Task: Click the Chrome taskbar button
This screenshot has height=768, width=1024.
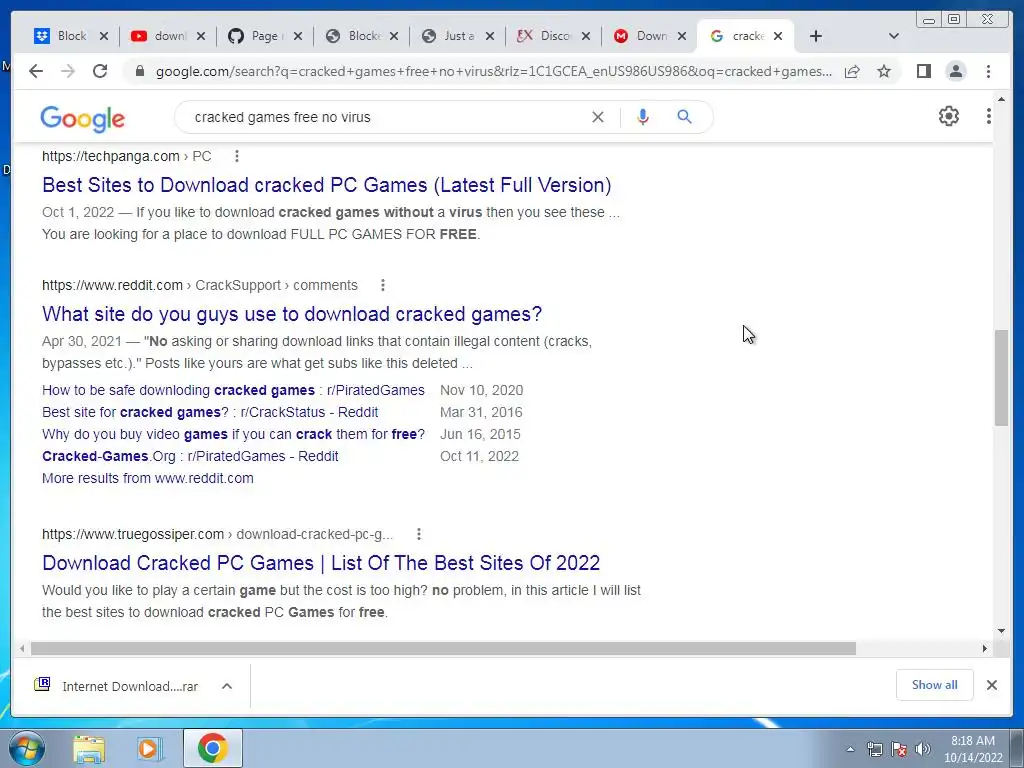Action: point(212,748)
